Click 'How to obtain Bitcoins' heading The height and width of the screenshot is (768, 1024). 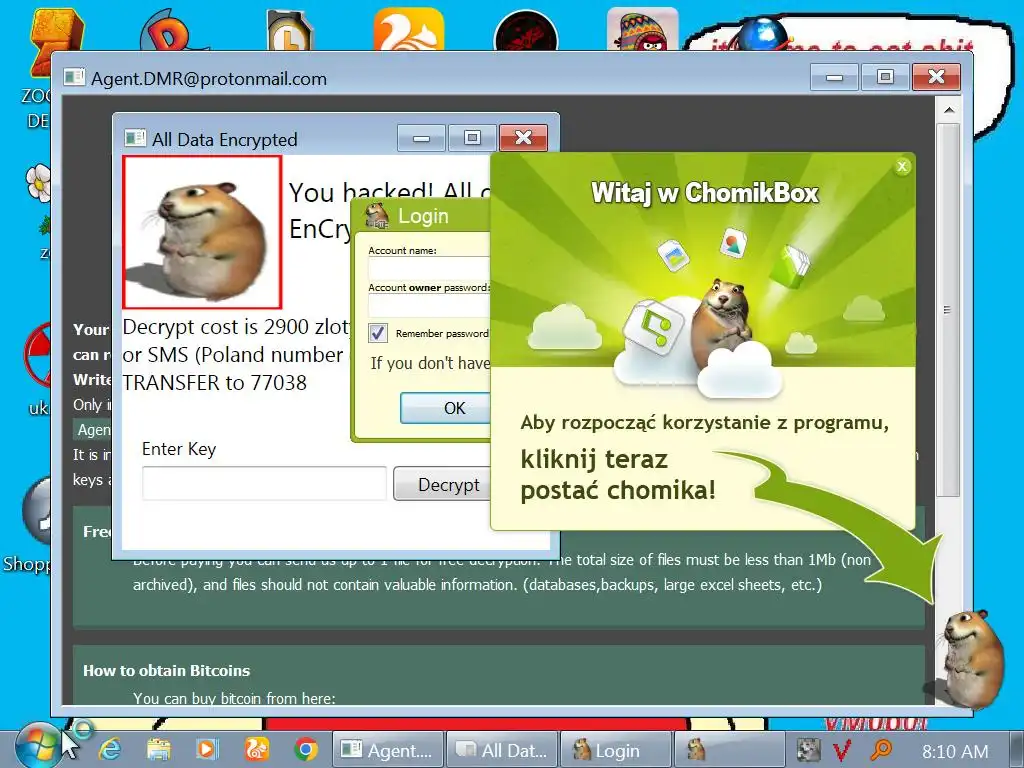pos(167,670)
